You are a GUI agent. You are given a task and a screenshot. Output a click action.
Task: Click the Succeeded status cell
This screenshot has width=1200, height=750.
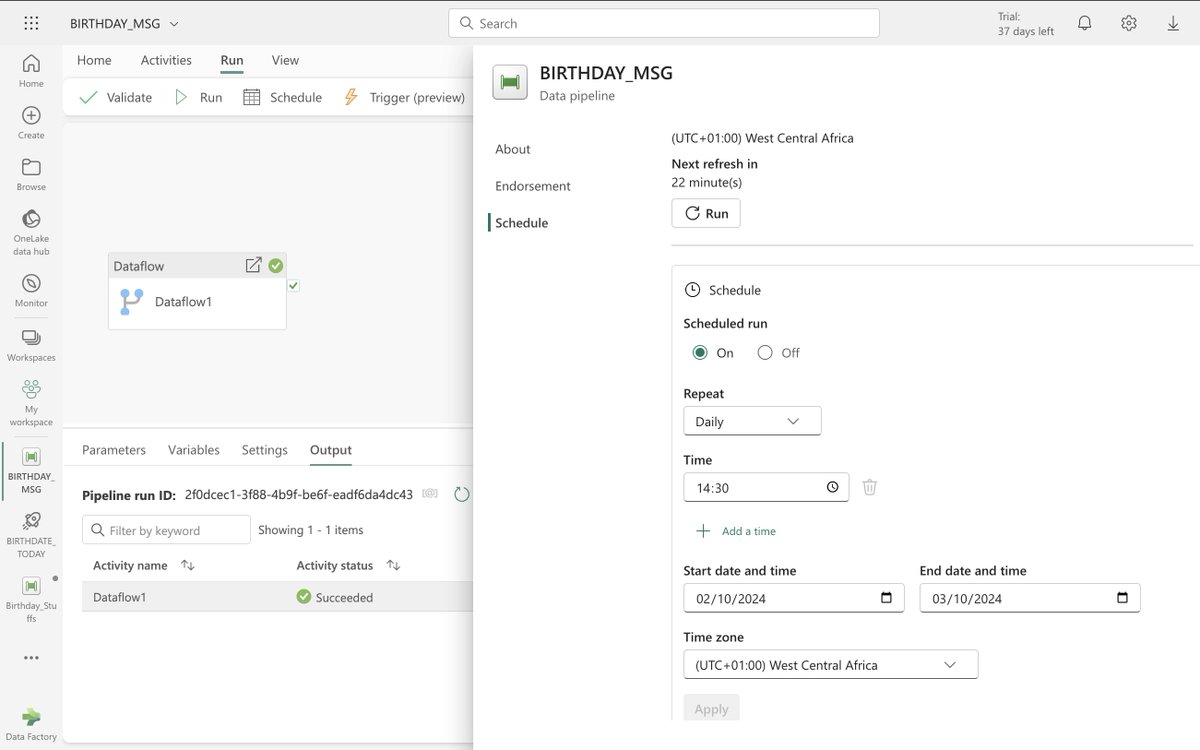335,597
